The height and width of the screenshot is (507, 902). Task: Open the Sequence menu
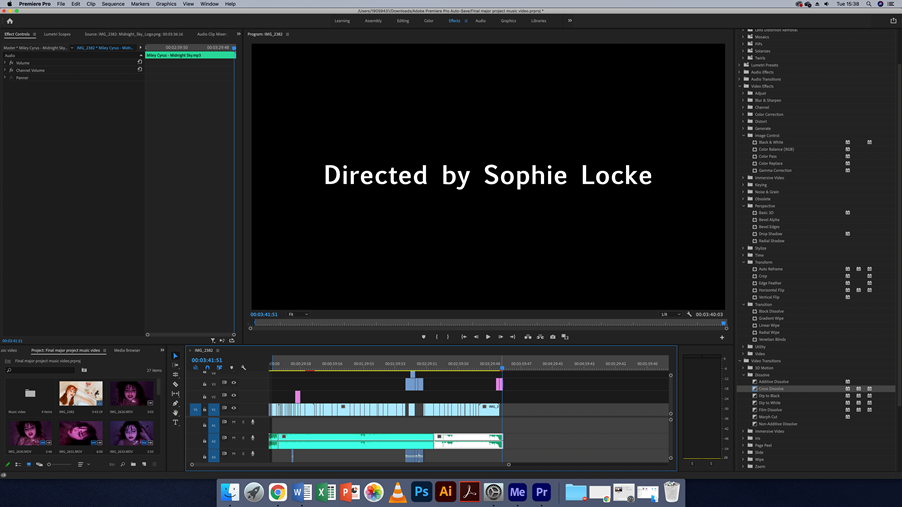coord(112,4)
